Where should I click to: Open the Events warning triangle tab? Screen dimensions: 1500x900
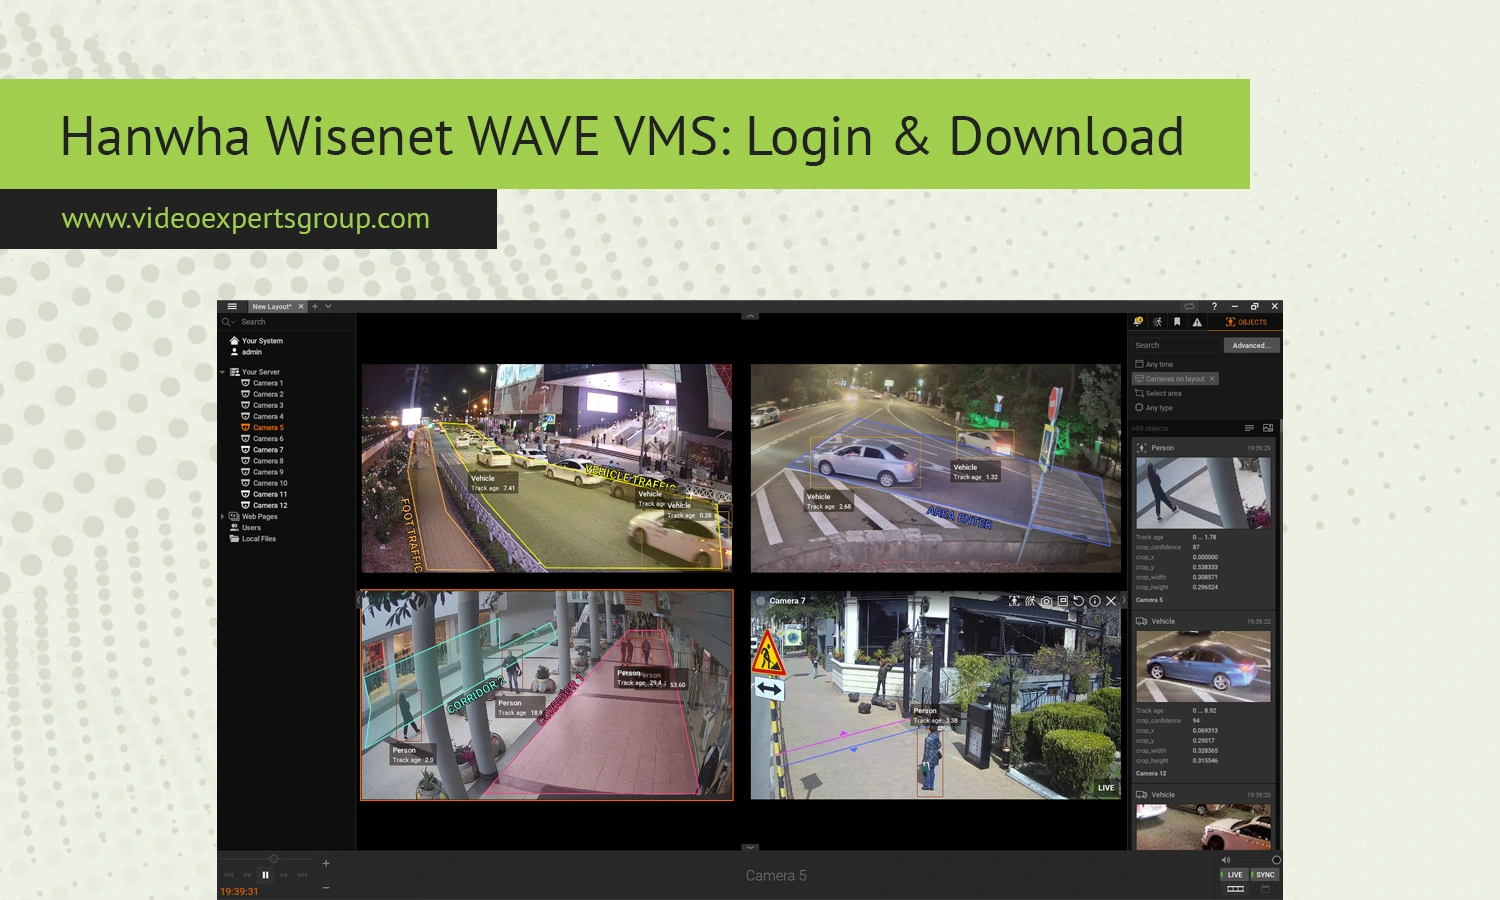[1197, 322]
